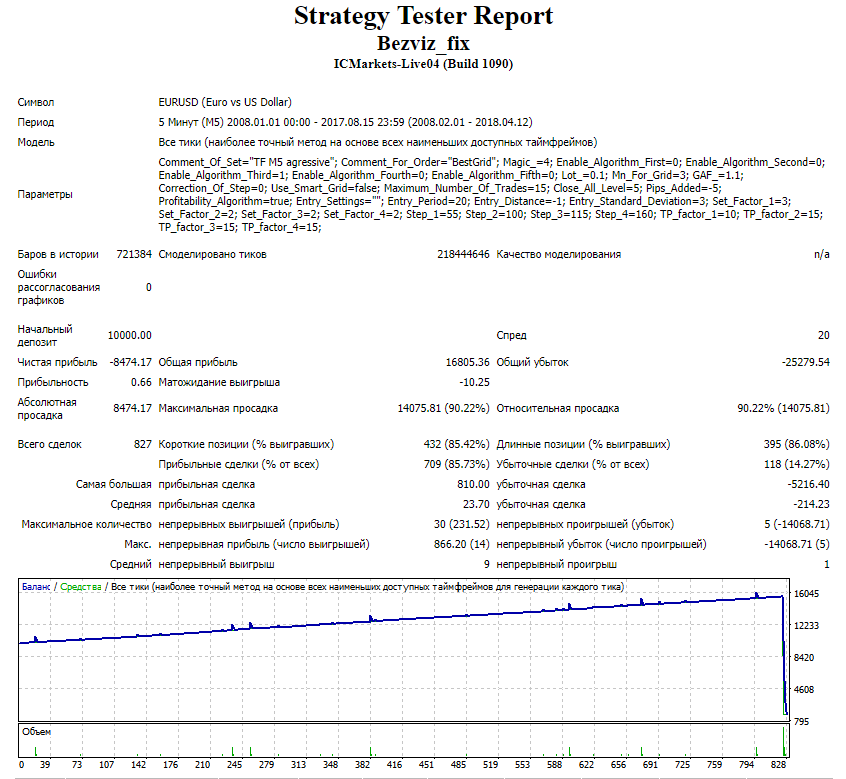
Task: Click absolute drawdown value 8474.17
Action: point(132,408)
